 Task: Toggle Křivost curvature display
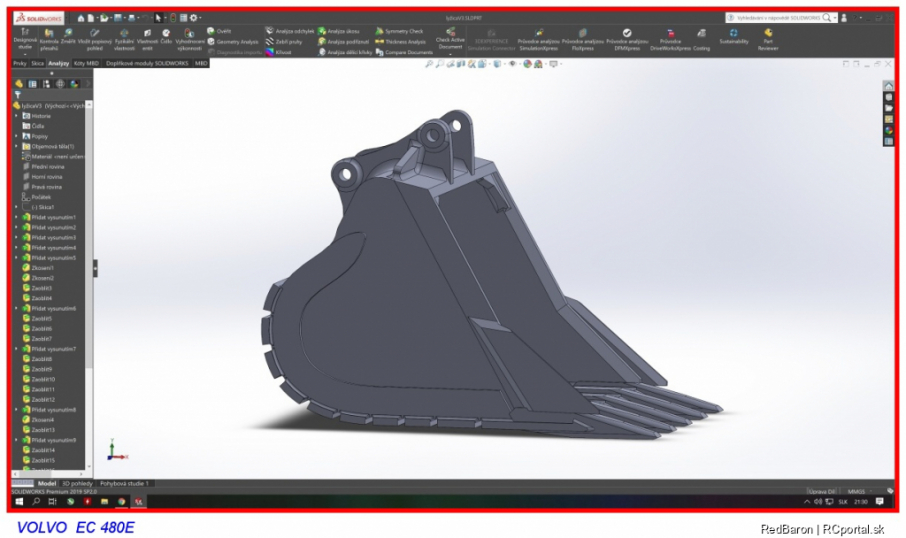(x=279, y=52)
